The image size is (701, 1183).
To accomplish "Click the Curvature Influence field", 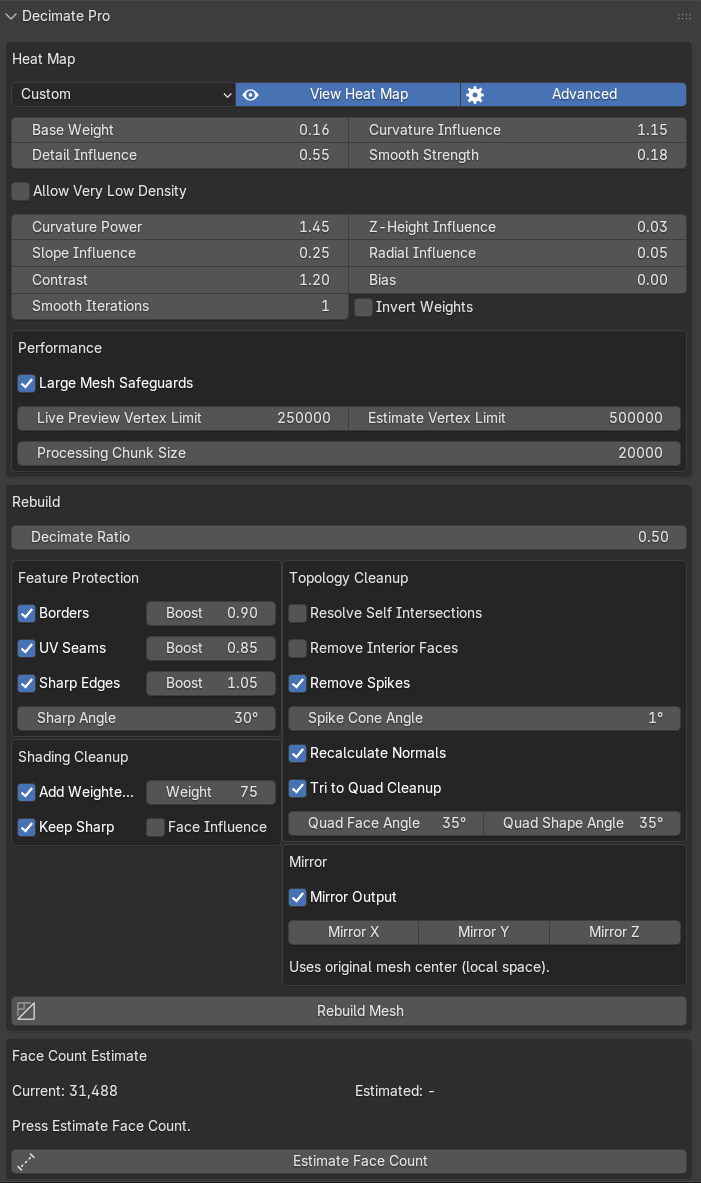I will pos(518,130).
